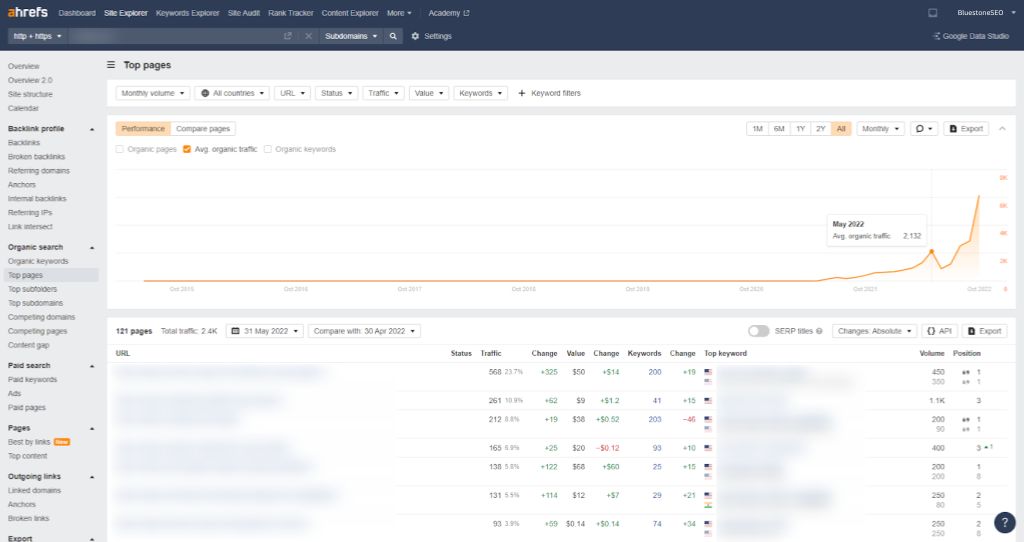Open the Changes: Absolute dropdown
Screen dimensions: 1024x542
click(x=873, y=331)
